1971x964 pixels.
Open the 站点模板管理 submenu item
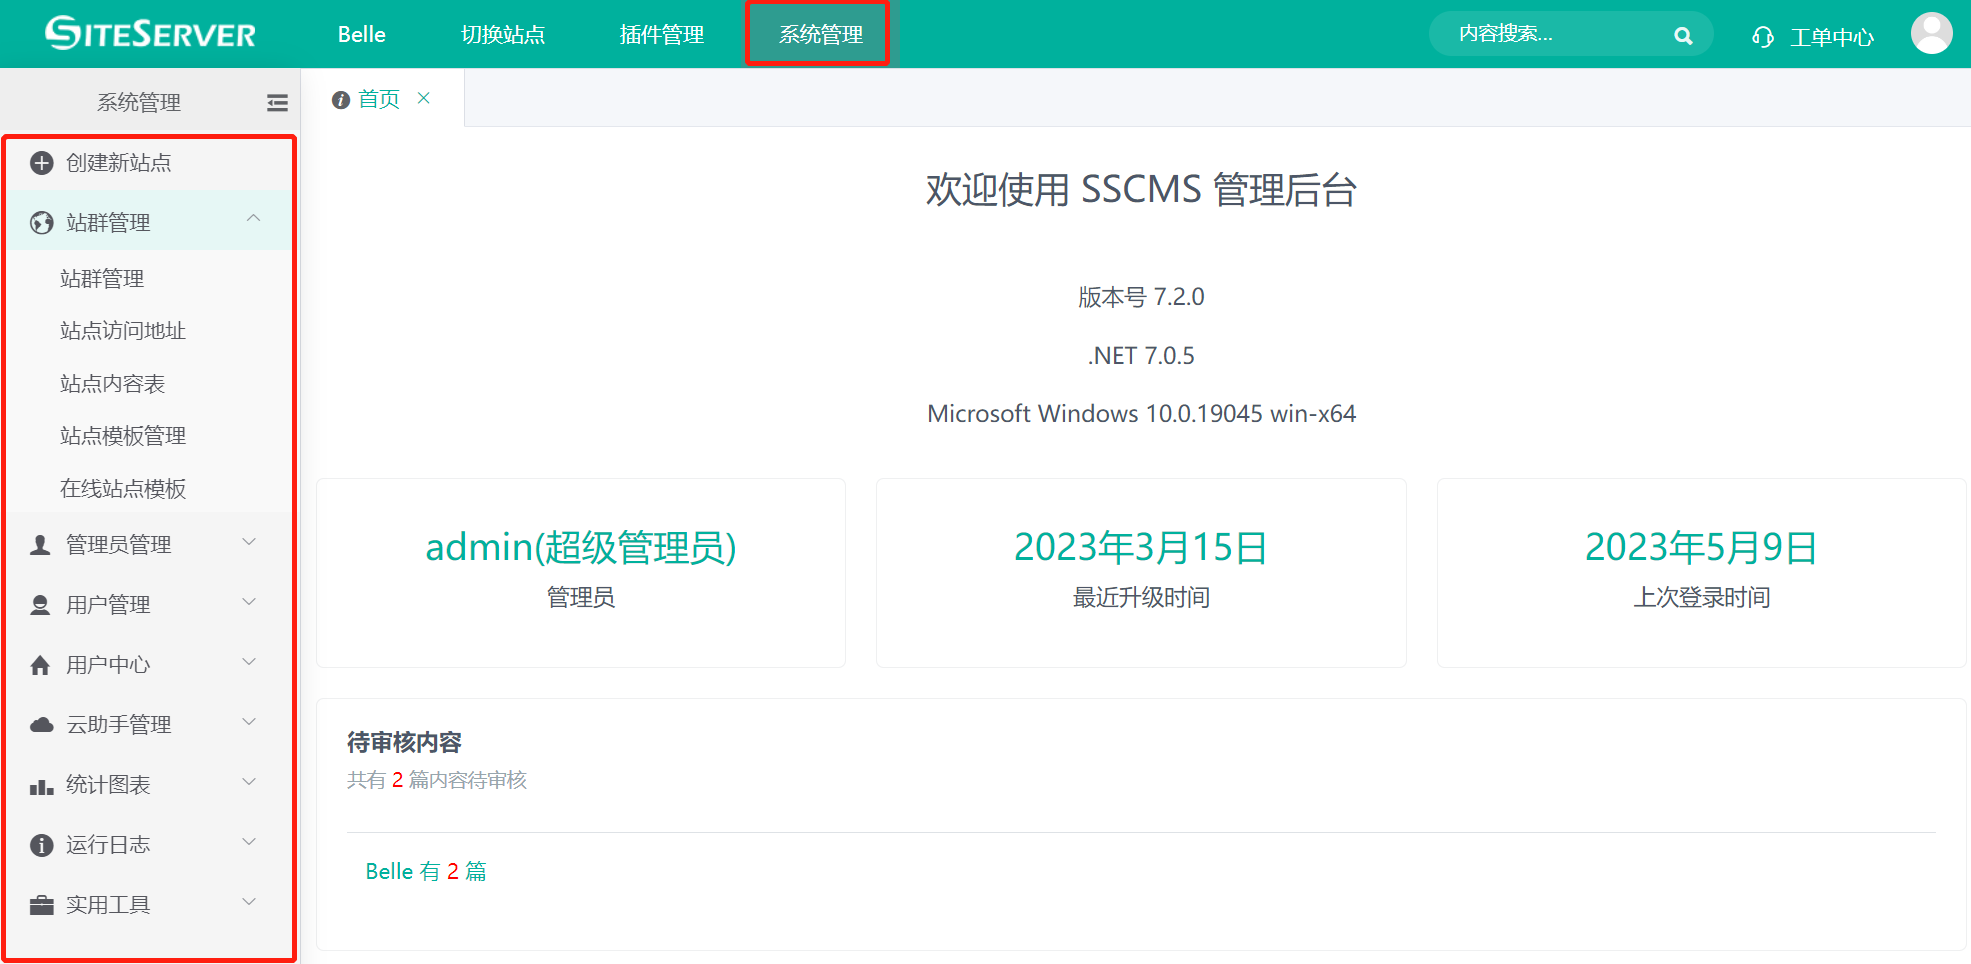(x=123, y=436)
